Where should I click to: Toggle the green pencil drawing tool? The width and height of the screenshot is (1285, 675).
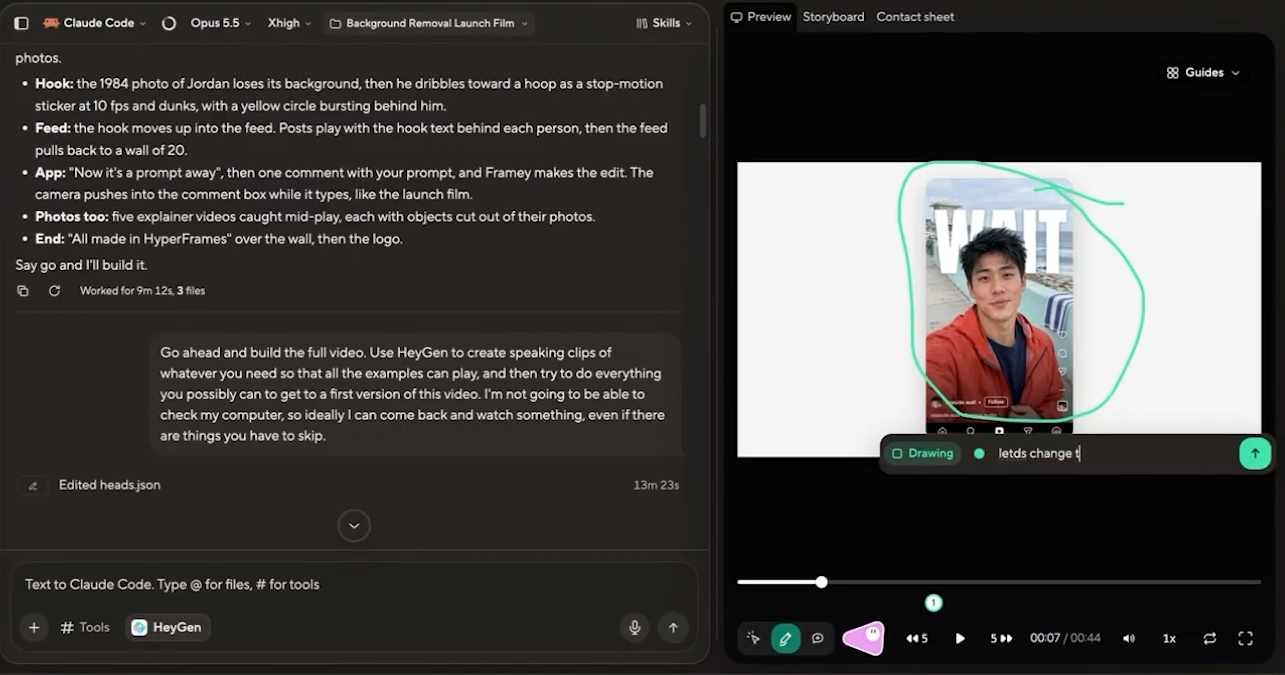pos(785,638)
